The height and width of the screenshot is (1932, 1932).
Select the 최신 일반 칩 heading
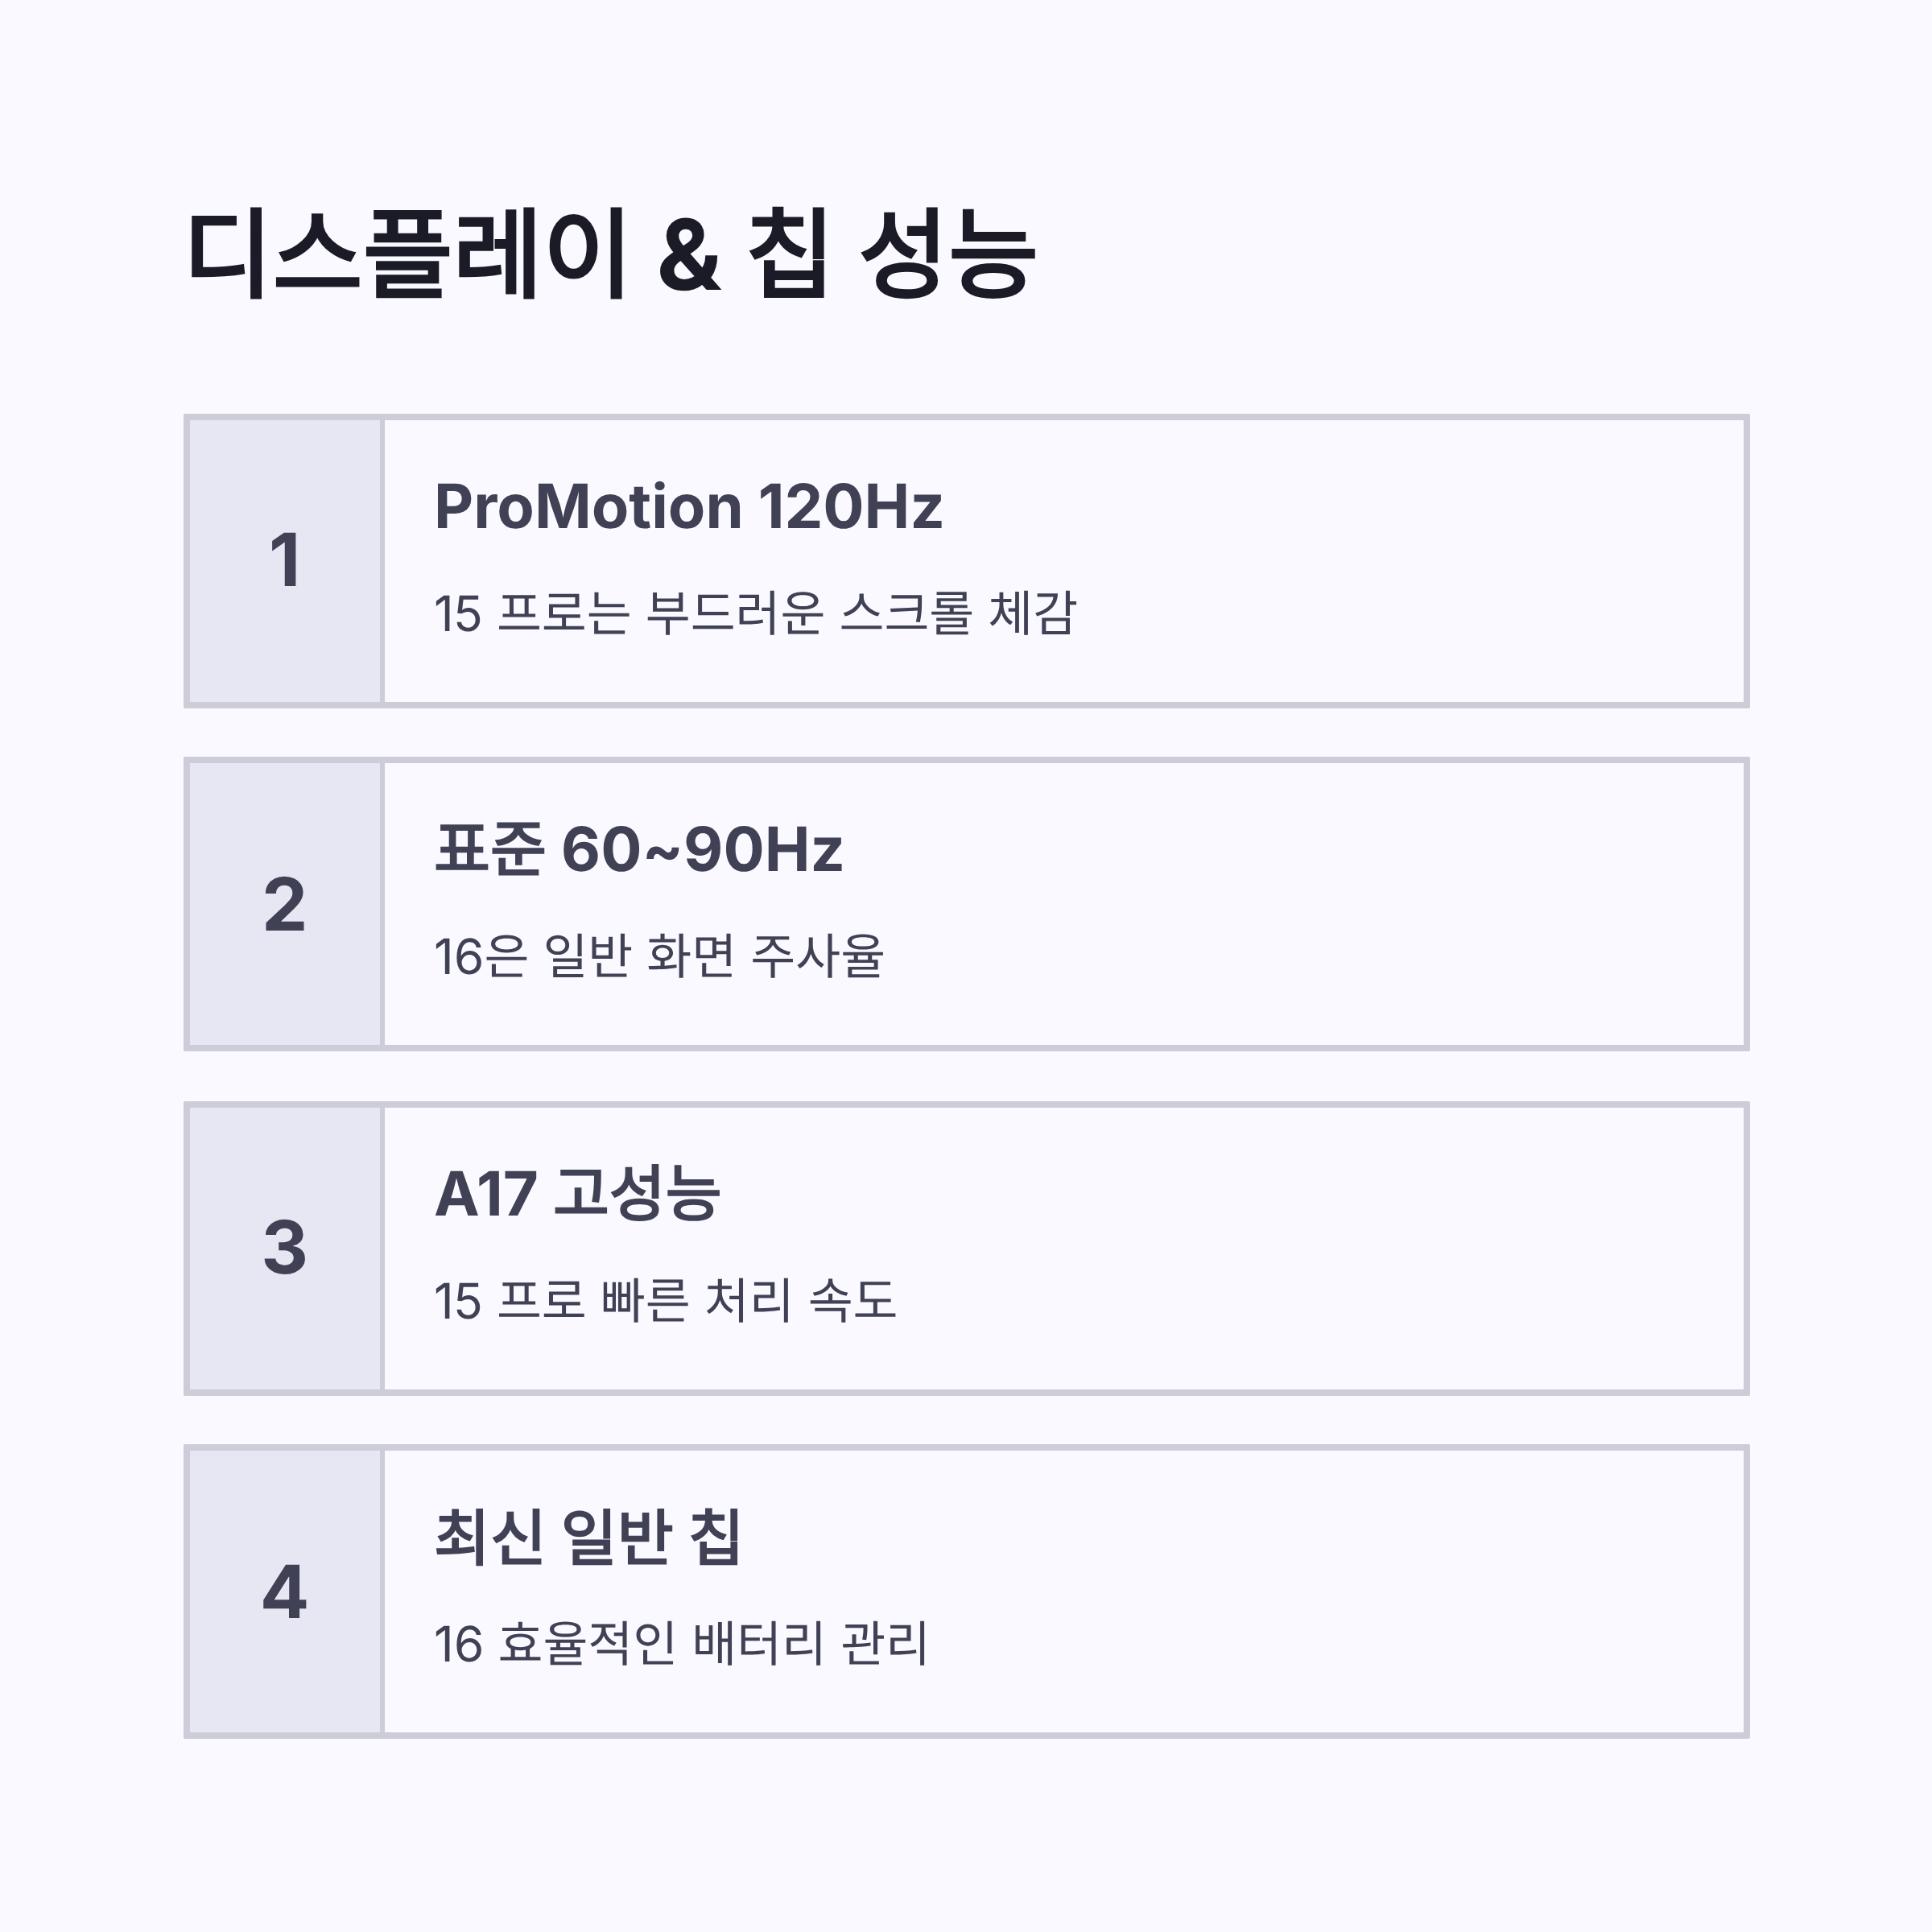(x=588, y=1536)
